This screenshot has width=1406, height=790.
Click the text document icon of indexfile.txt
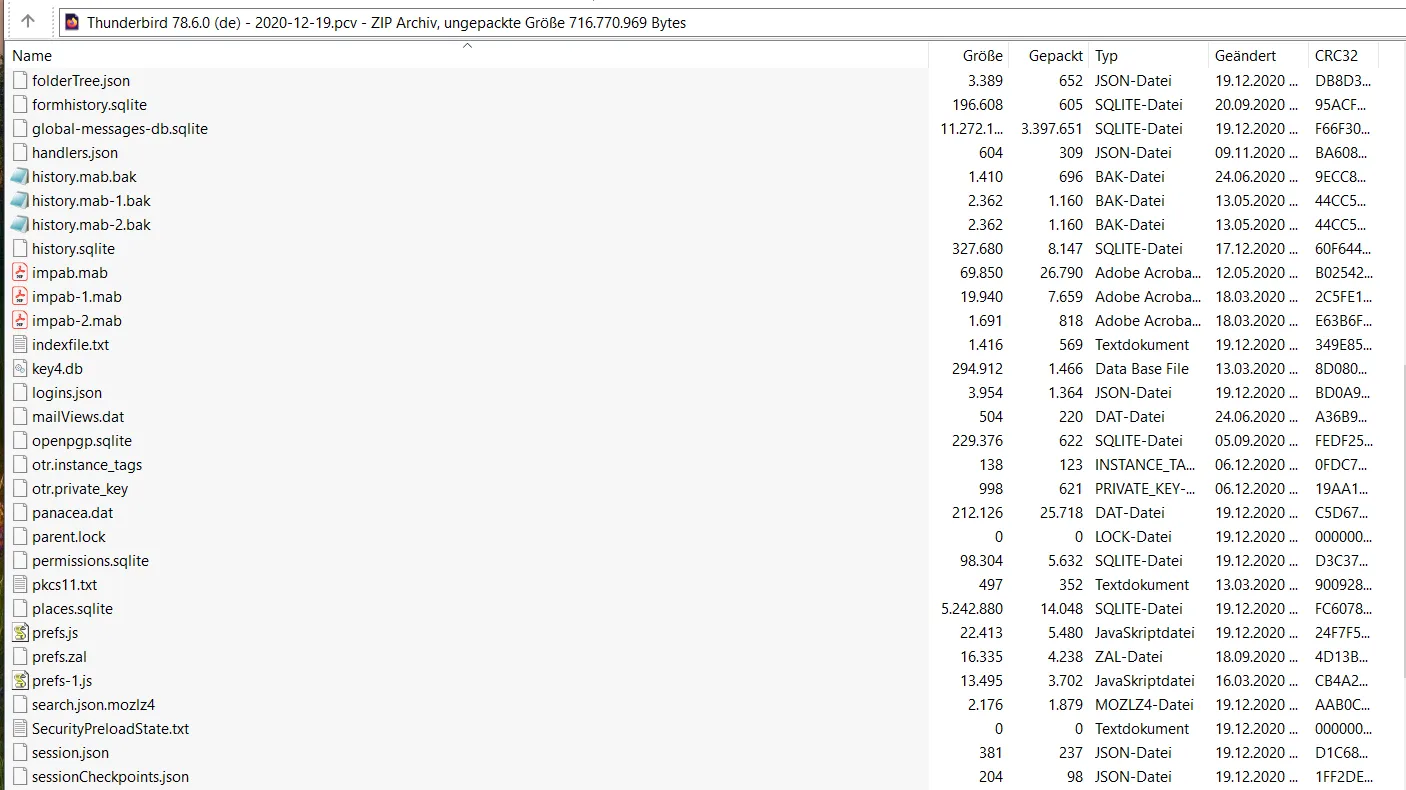20,344
